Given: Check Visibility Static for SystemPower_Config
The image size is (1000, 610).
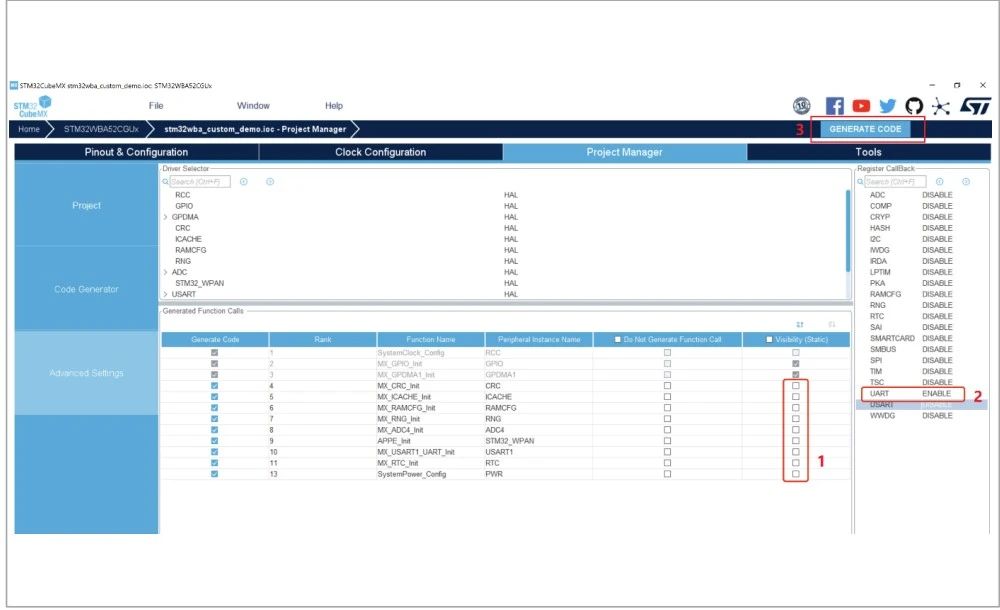Looking at the screenshot, I should coord(795,474).
